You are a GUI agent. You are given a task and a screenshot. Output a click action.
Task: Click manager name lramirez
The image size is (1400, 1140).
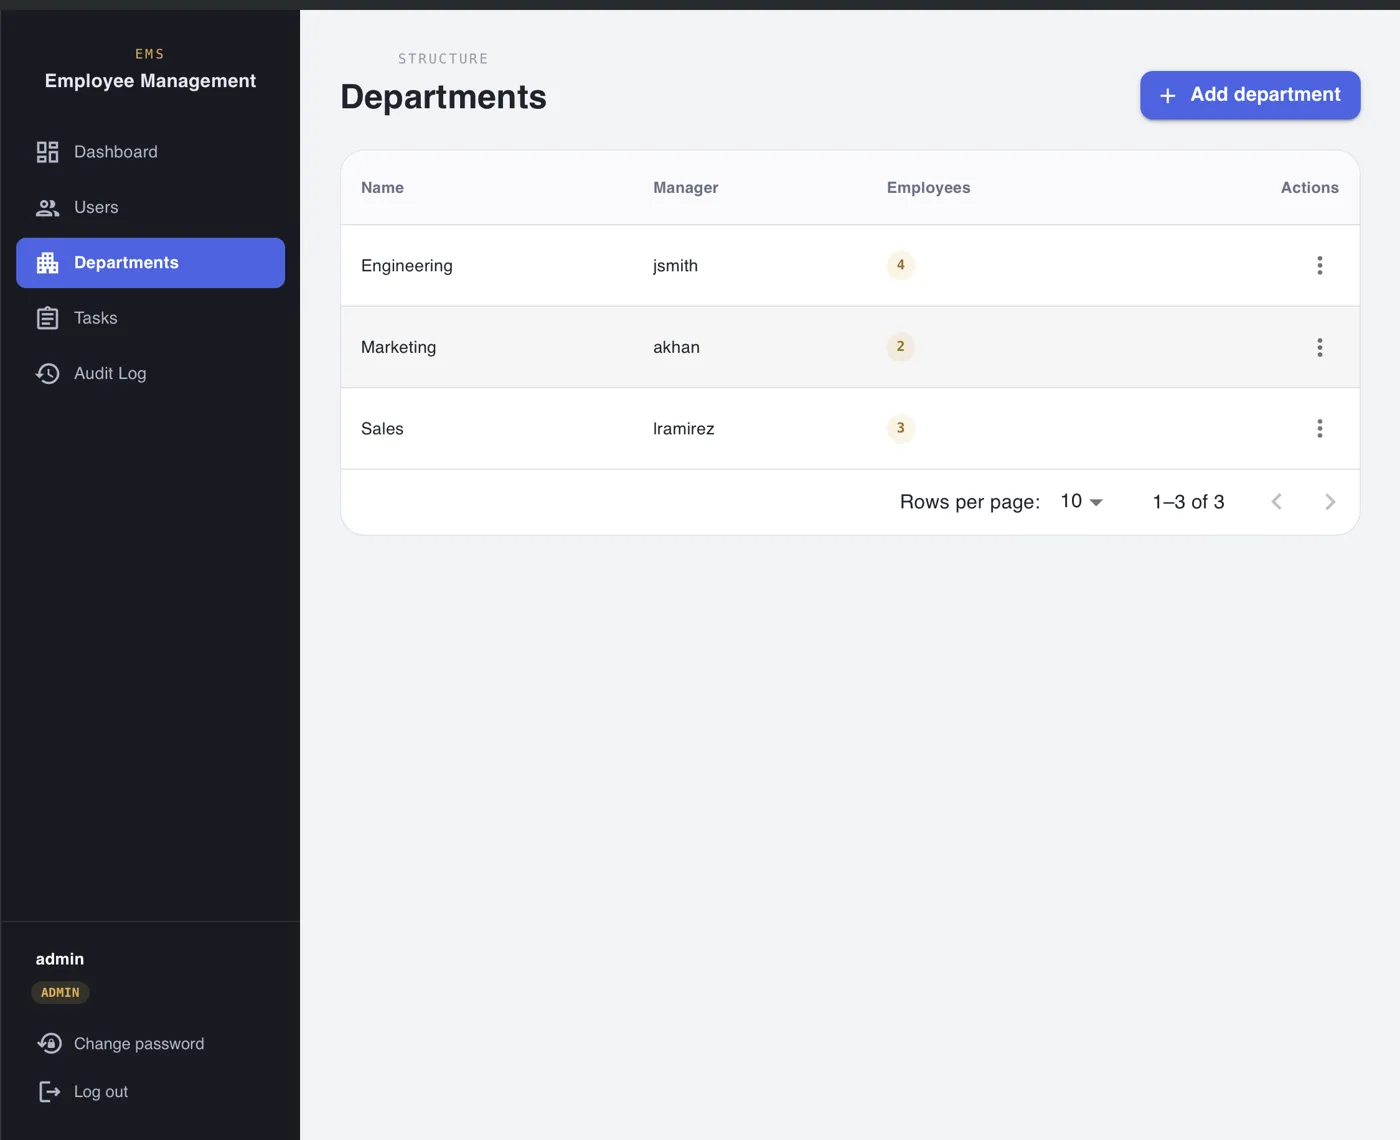point(684,429)
